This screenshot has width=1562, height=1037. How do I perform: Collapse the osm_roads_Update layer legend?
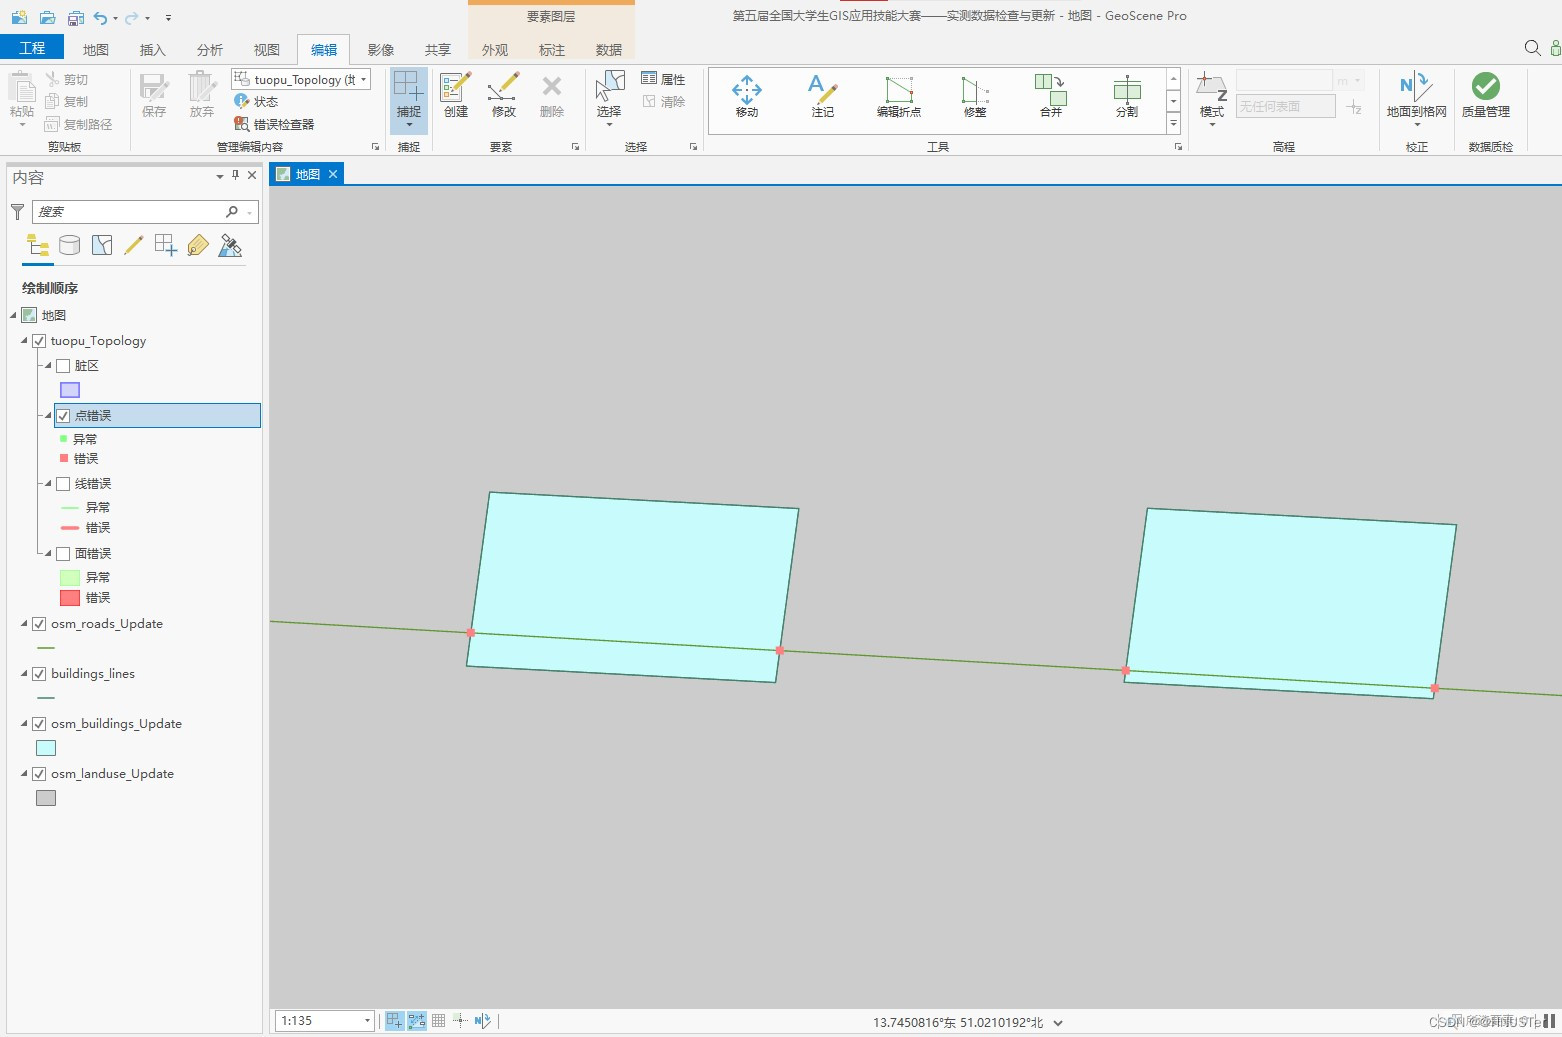click(x=24, y=624)
